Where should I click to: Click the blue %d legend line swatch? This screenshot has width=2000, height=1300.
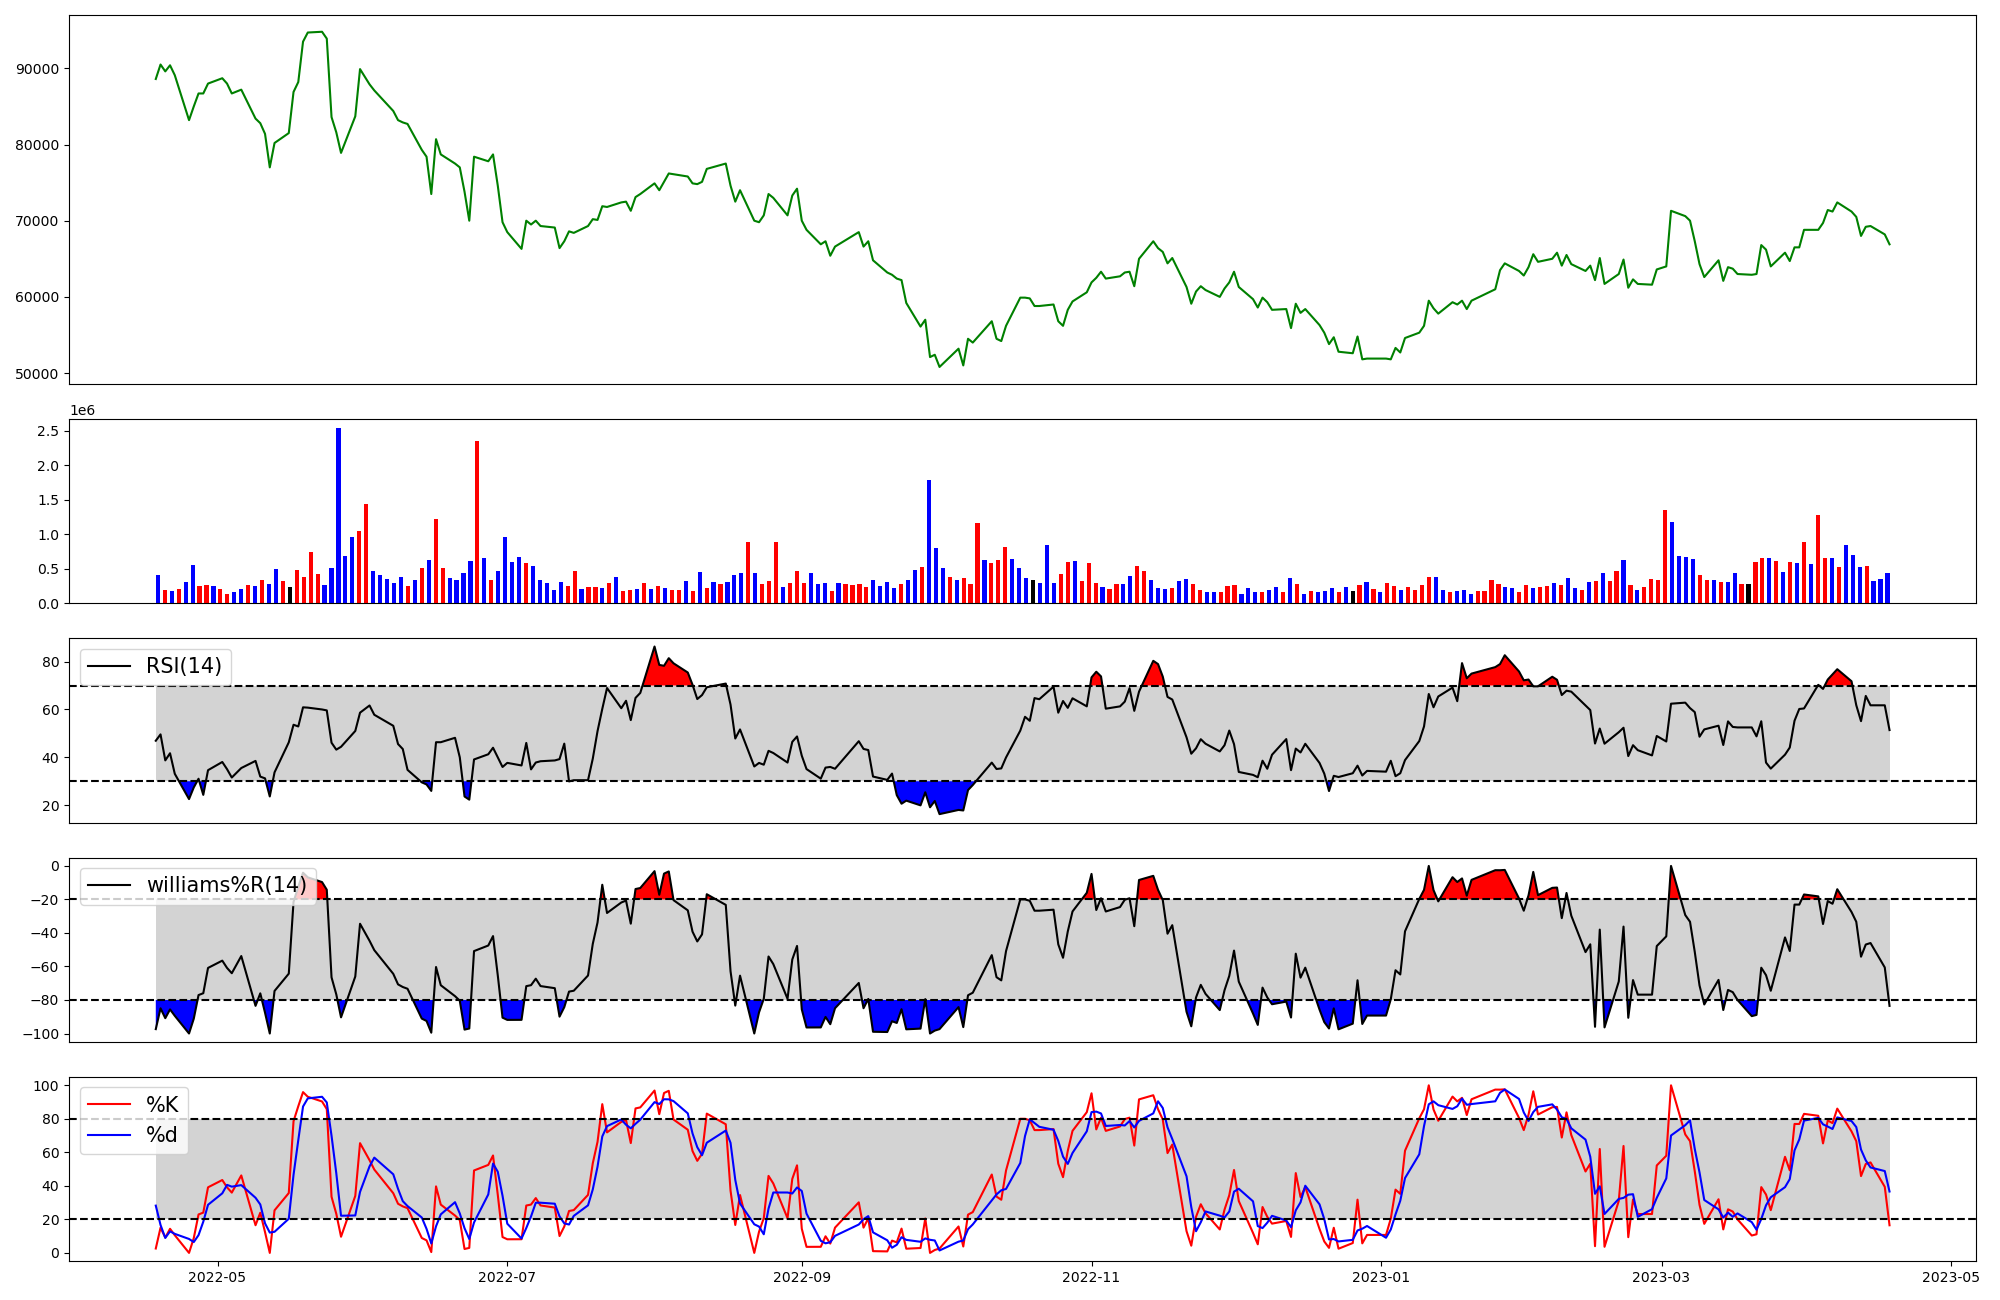tap(109, 1135)
